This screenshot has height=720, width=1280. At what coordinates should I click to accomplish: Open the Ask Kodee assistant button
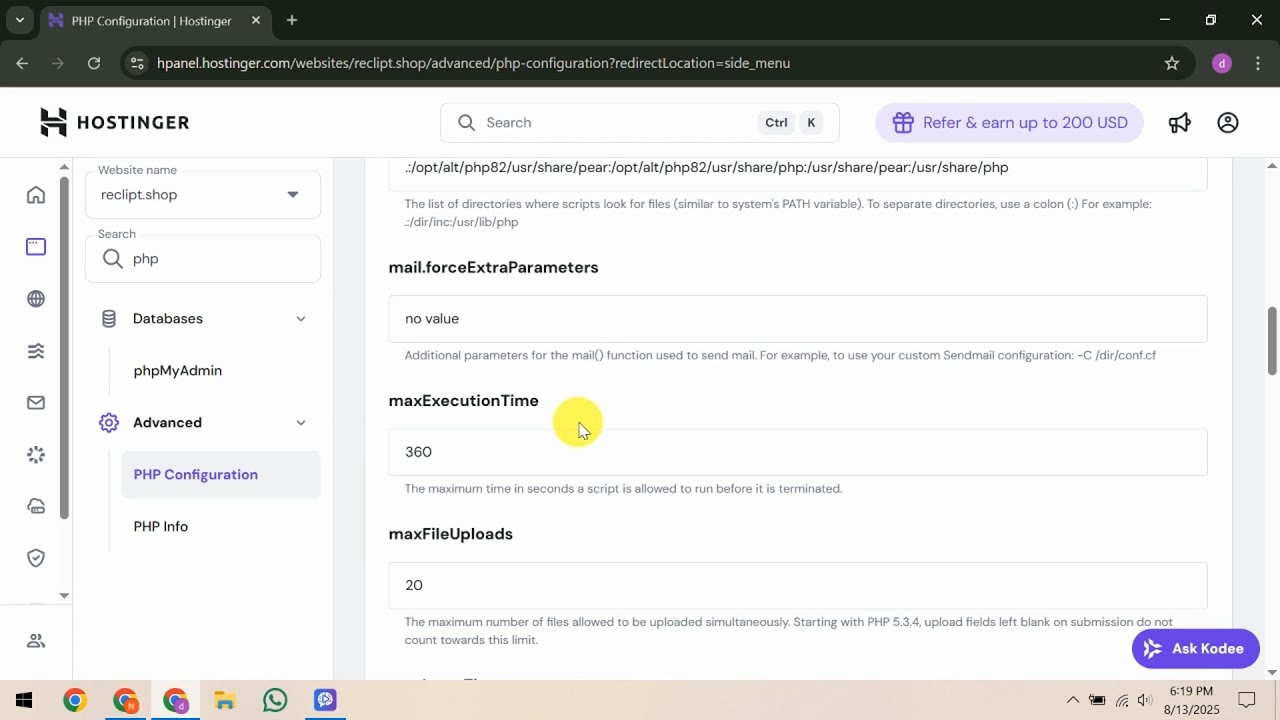coord(1195,649)
